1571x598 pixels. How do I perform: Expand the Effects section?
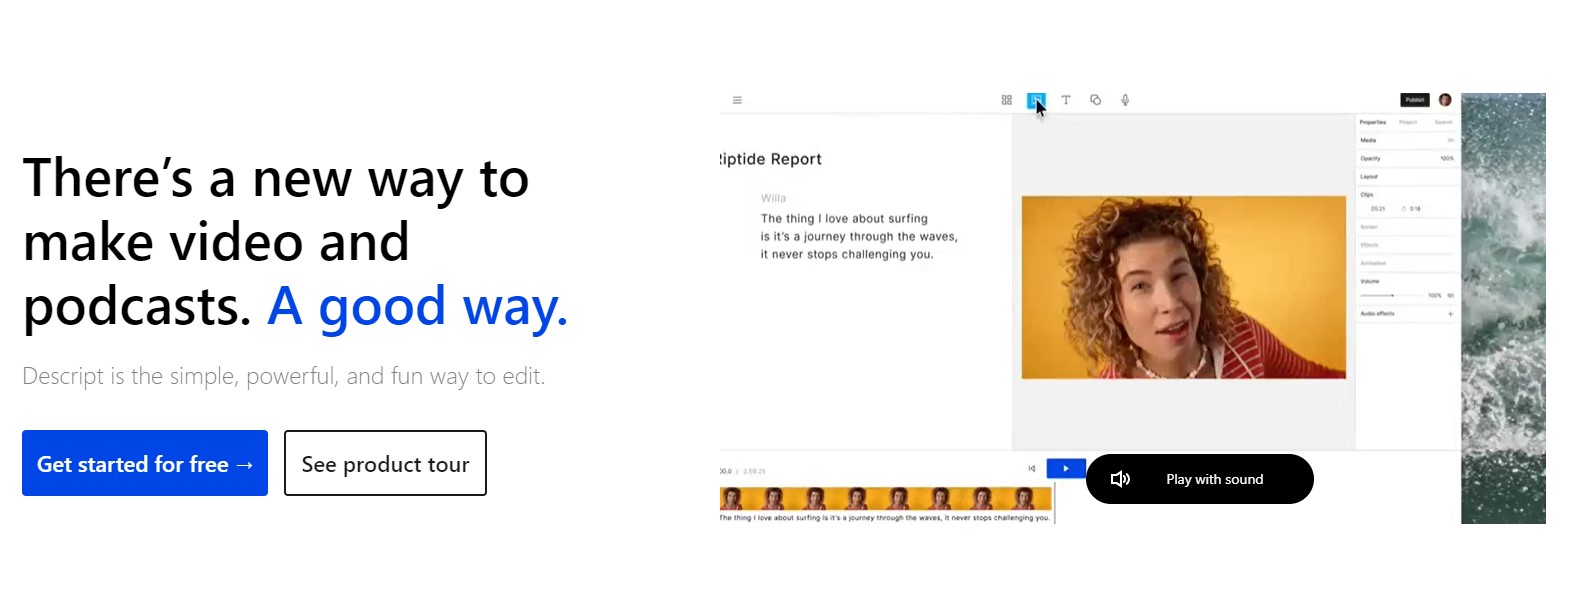pyautogui.click(x=1407, y=245)
